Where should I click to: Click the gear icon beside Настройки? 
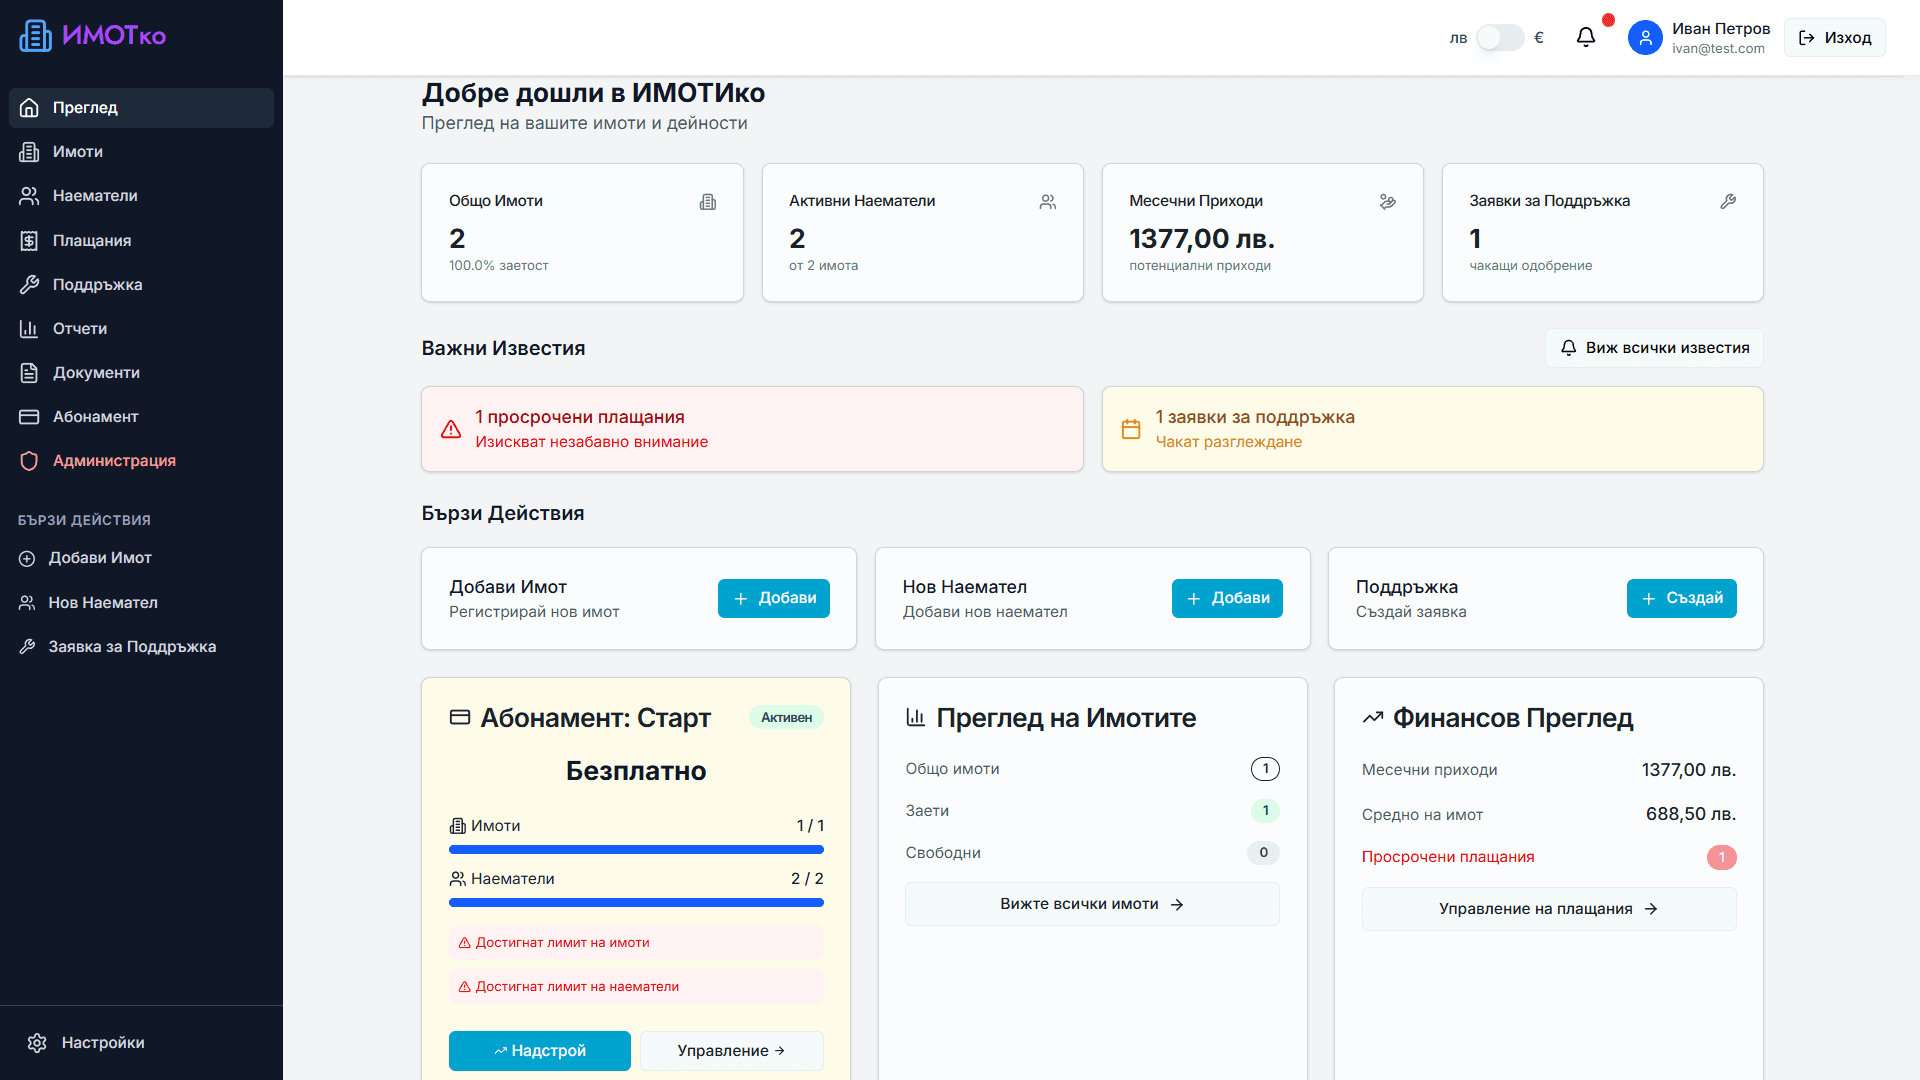pos(37,1043)
